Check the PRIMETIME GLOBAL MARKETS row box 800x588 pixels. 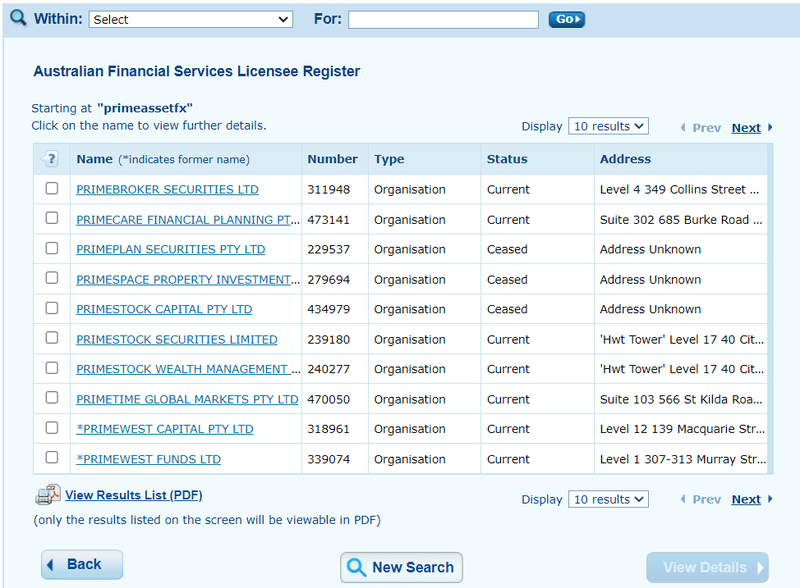click(x=52, y=397)
